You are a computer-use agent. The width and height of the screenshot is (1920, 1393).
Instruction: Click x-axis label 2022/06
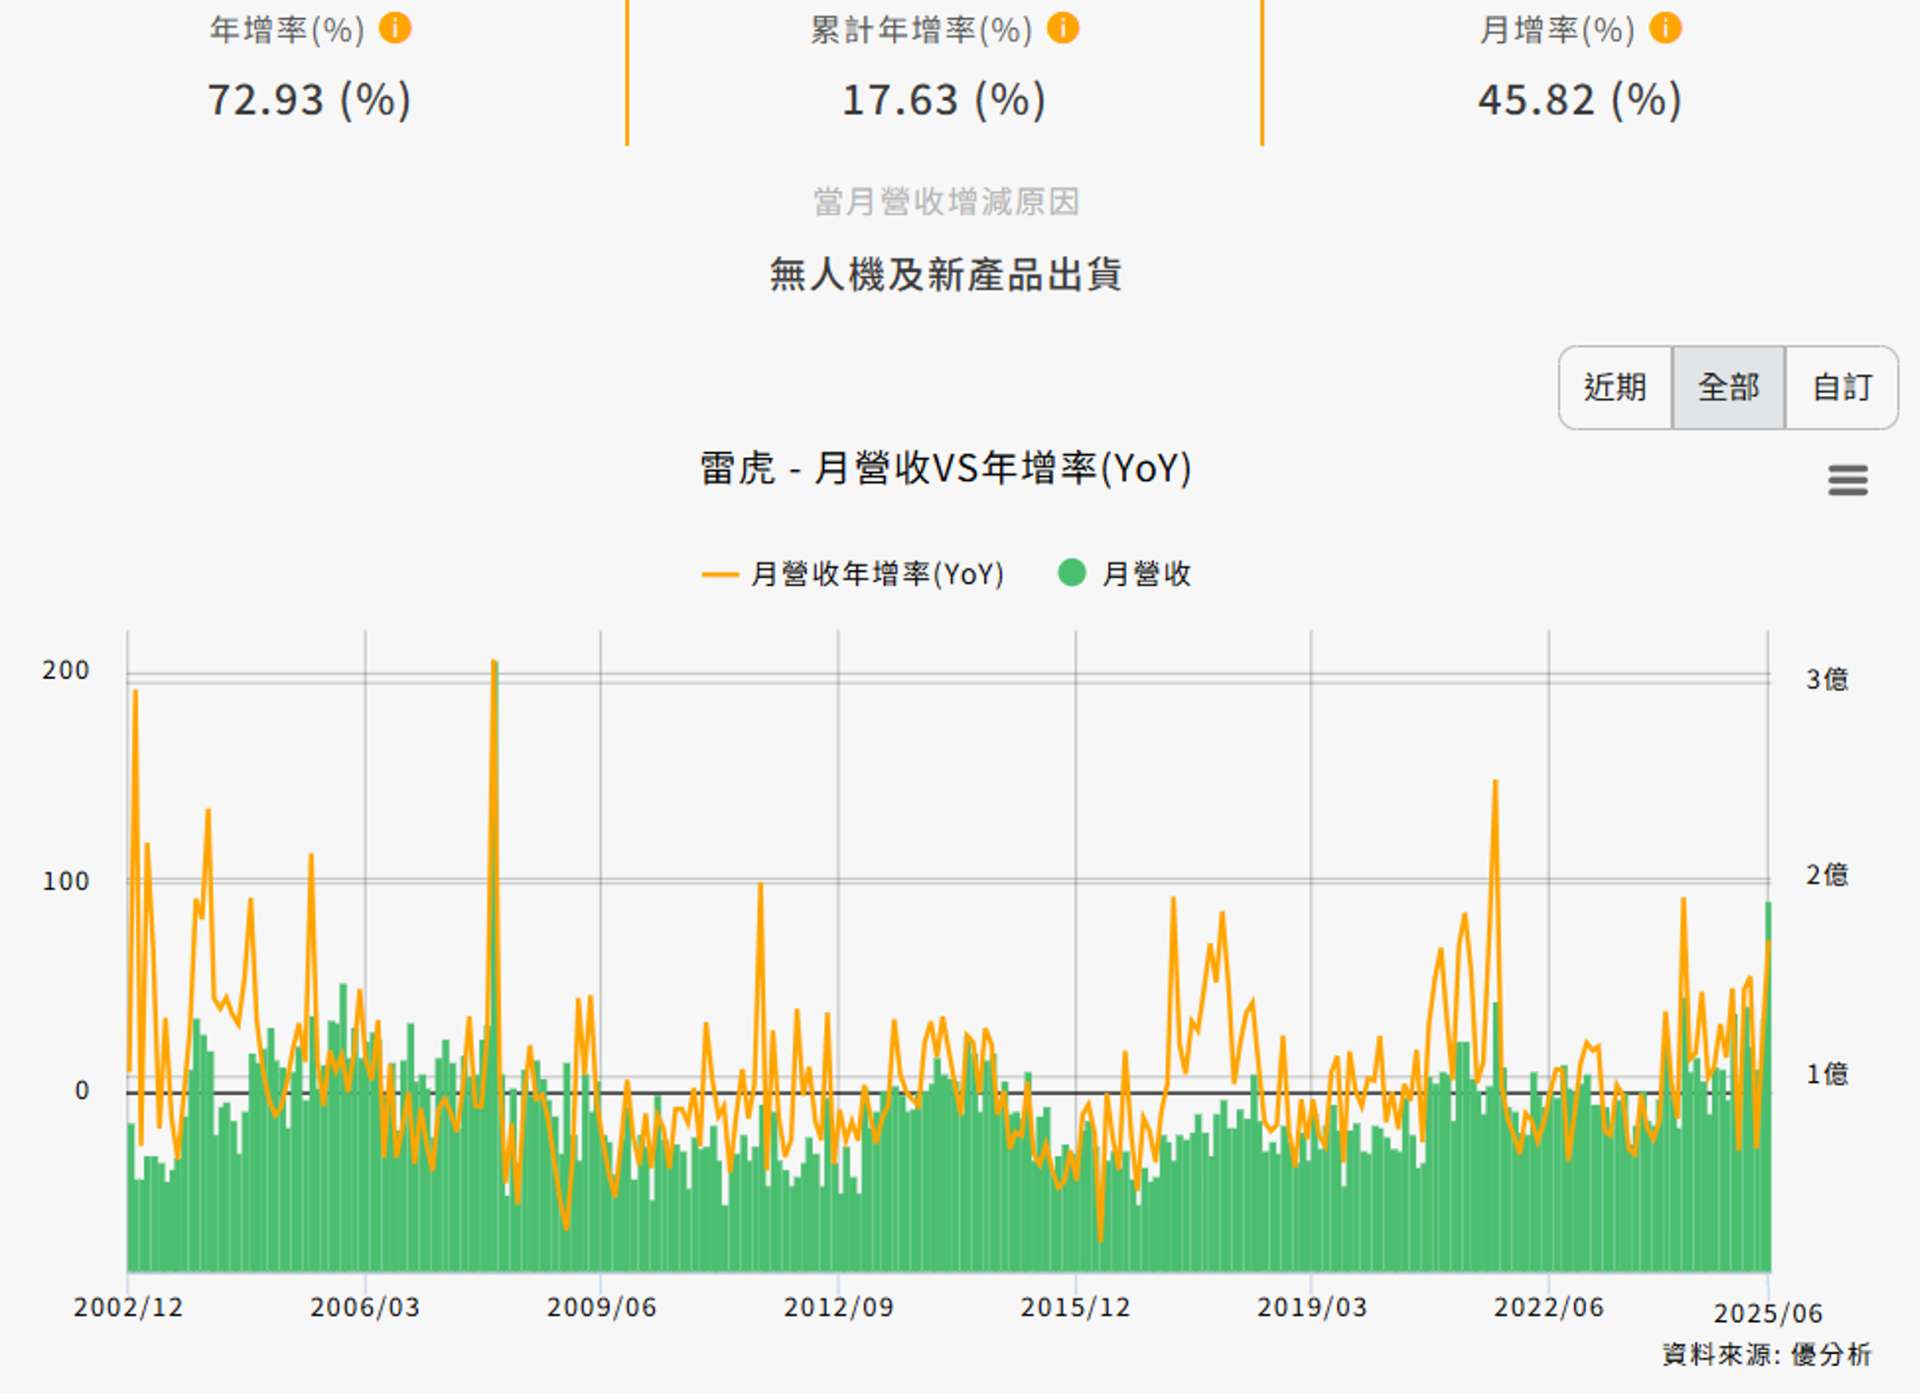click(1548, 1307)
